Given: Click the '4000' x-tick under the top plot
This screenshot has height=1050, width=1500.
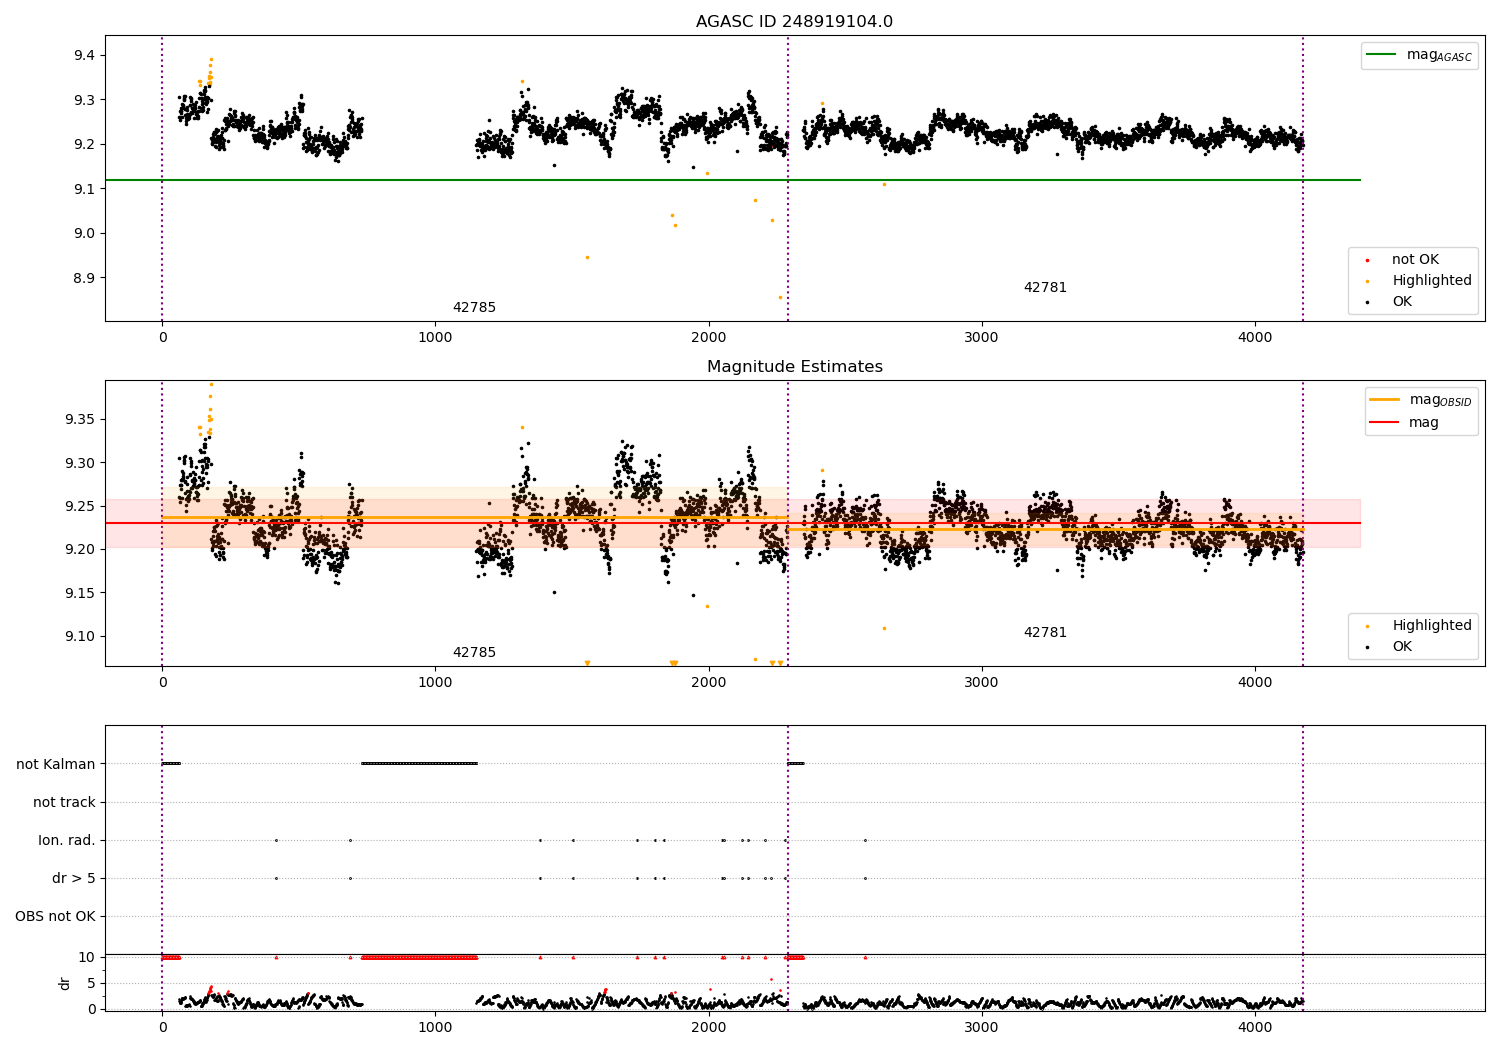Looking at the screenshot, I should coord(1255,338).
